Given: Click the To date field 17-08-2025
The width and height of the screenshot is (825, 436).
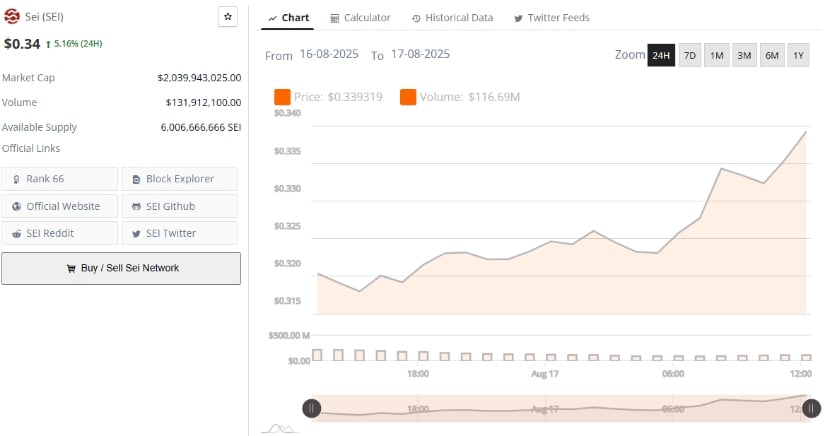Looking at the screenshot, I should point(420,54).
